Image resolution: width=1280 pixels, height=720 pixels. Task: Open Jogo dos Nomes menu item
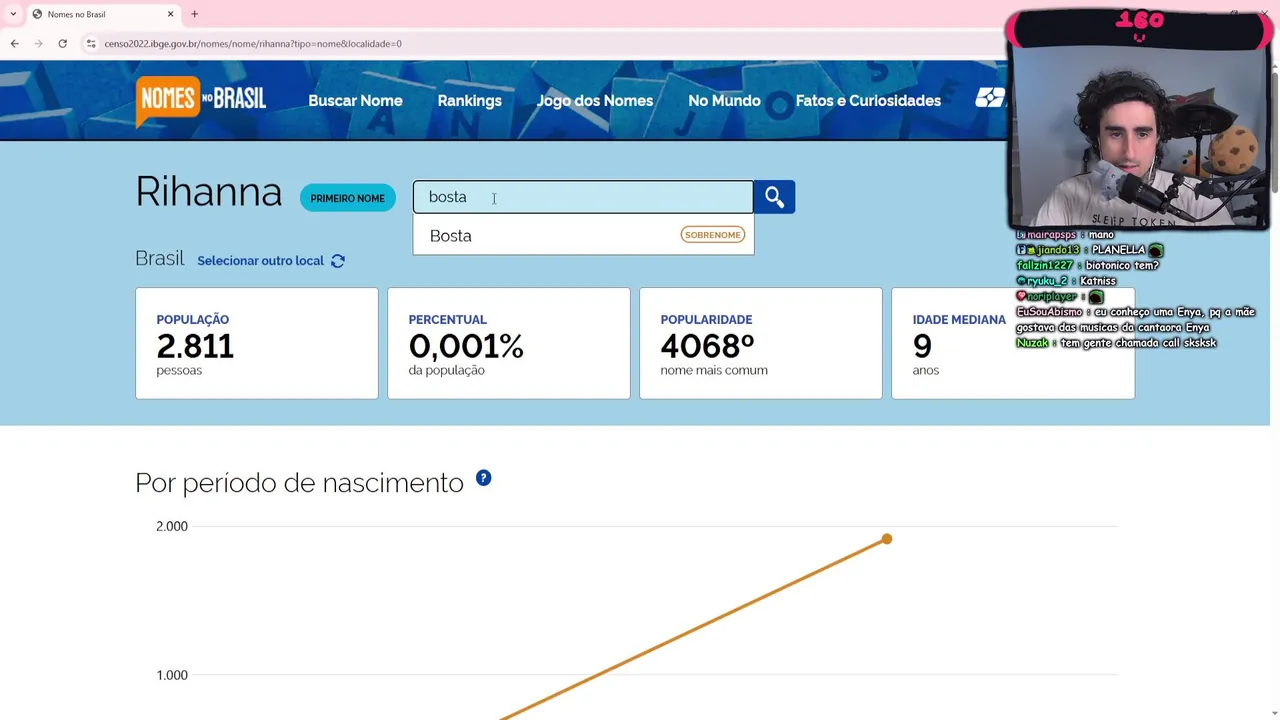pos(595,101)
